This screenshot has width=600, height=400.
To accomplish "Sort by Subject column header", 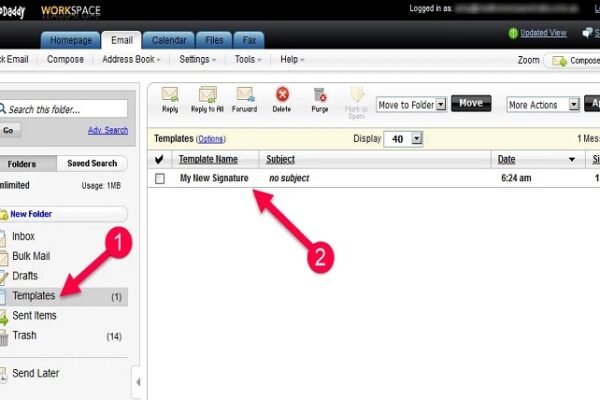I will pyautogui.click(x=280, y=159).
